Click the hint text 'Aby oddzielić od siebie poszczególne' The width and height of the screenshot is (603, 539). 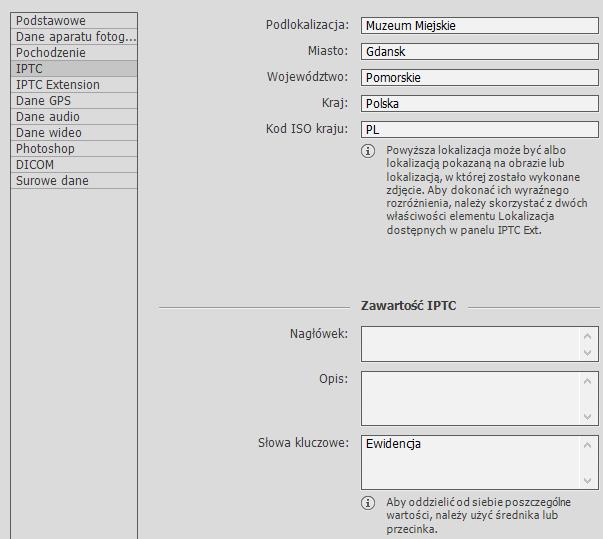coord(478,502)
